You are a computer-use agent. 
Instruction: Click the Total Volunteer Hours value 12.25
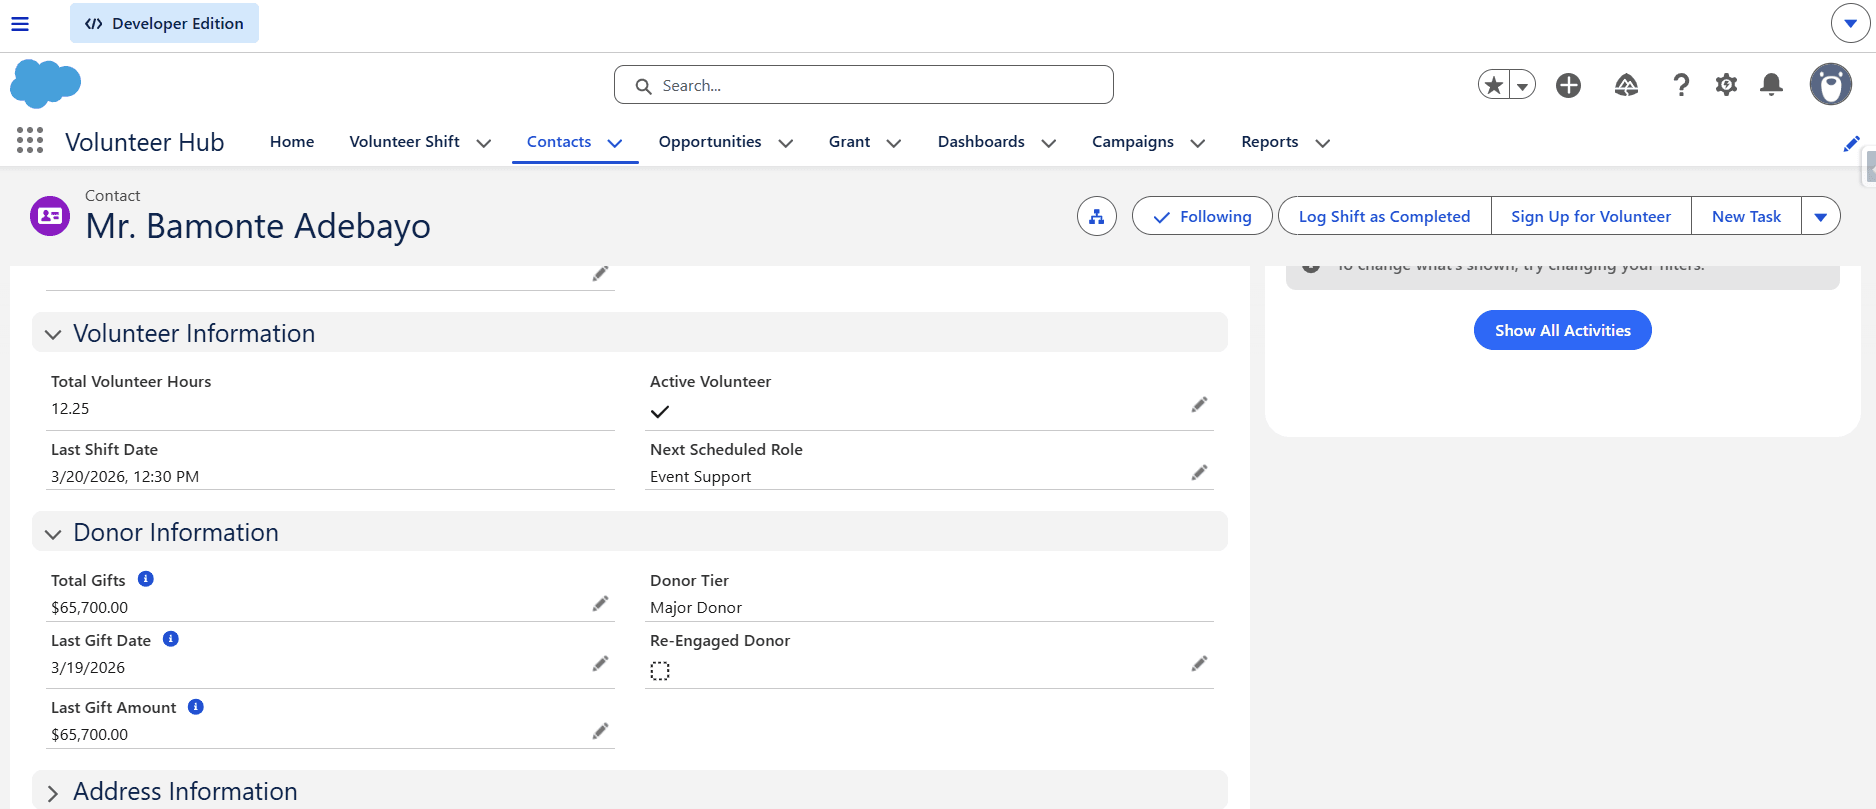[x=70, y=409]
